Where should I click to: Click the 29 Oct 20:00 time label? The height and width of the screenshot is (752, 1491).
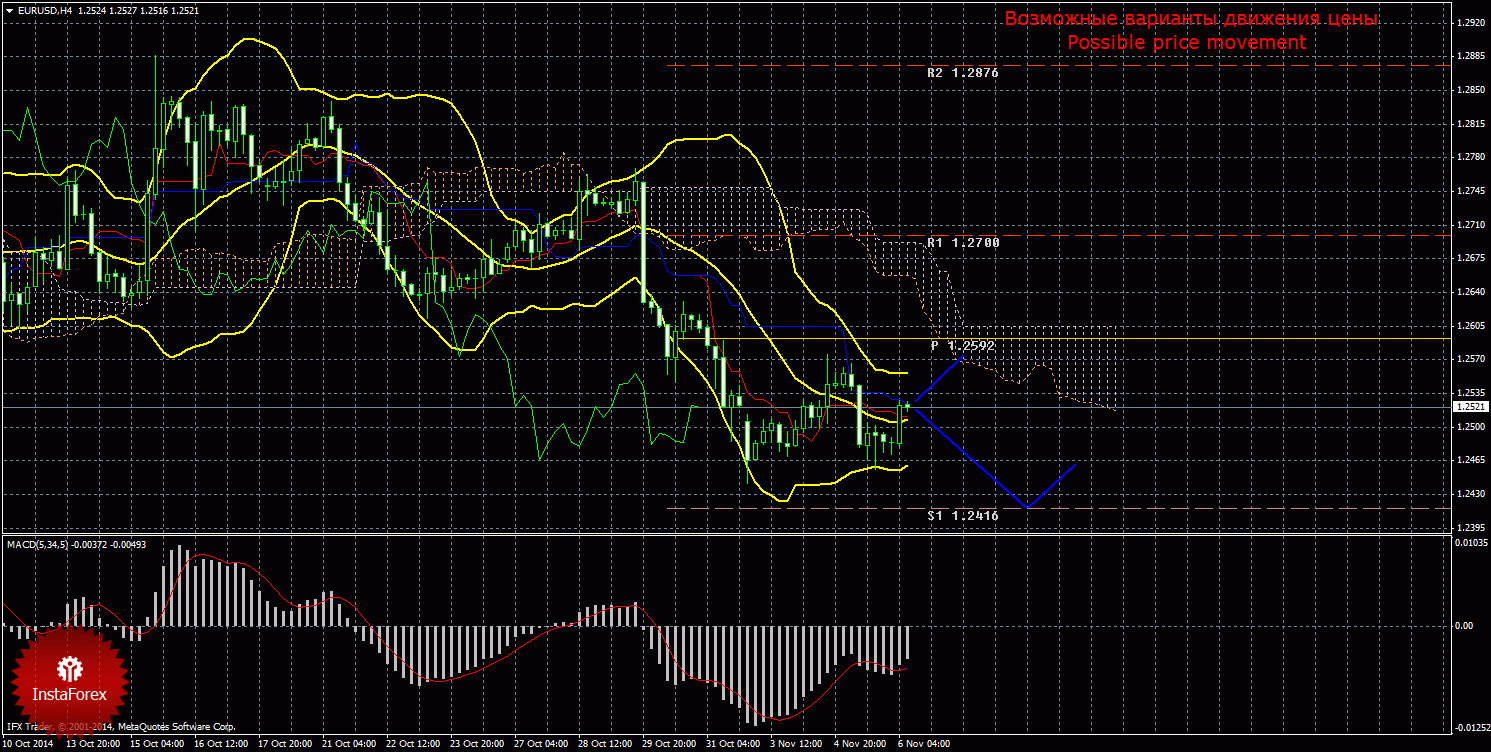coord(667,744)
